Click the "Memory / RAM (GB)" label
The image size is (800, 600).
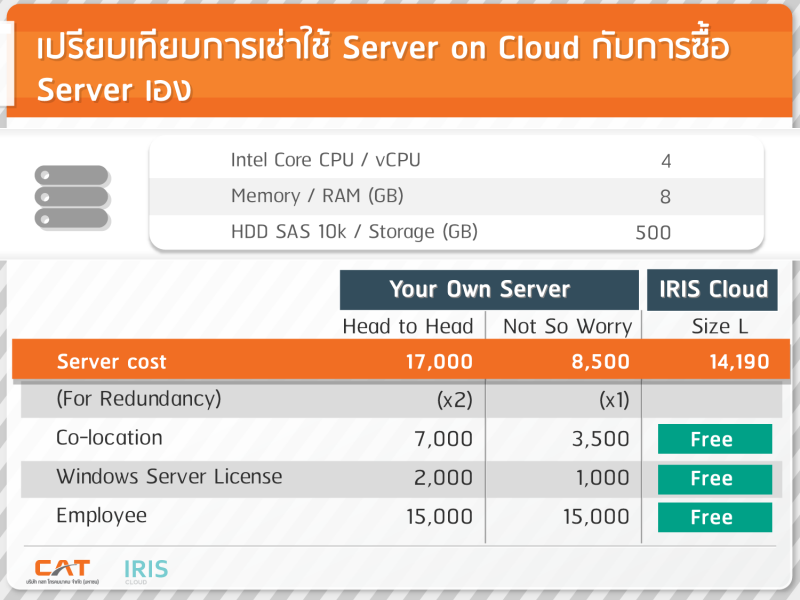click(x=317, y=196)
